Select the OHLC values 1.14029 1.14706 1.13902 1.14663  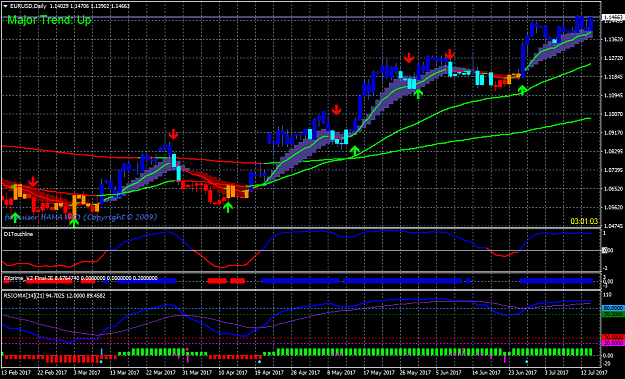(89, 6)
